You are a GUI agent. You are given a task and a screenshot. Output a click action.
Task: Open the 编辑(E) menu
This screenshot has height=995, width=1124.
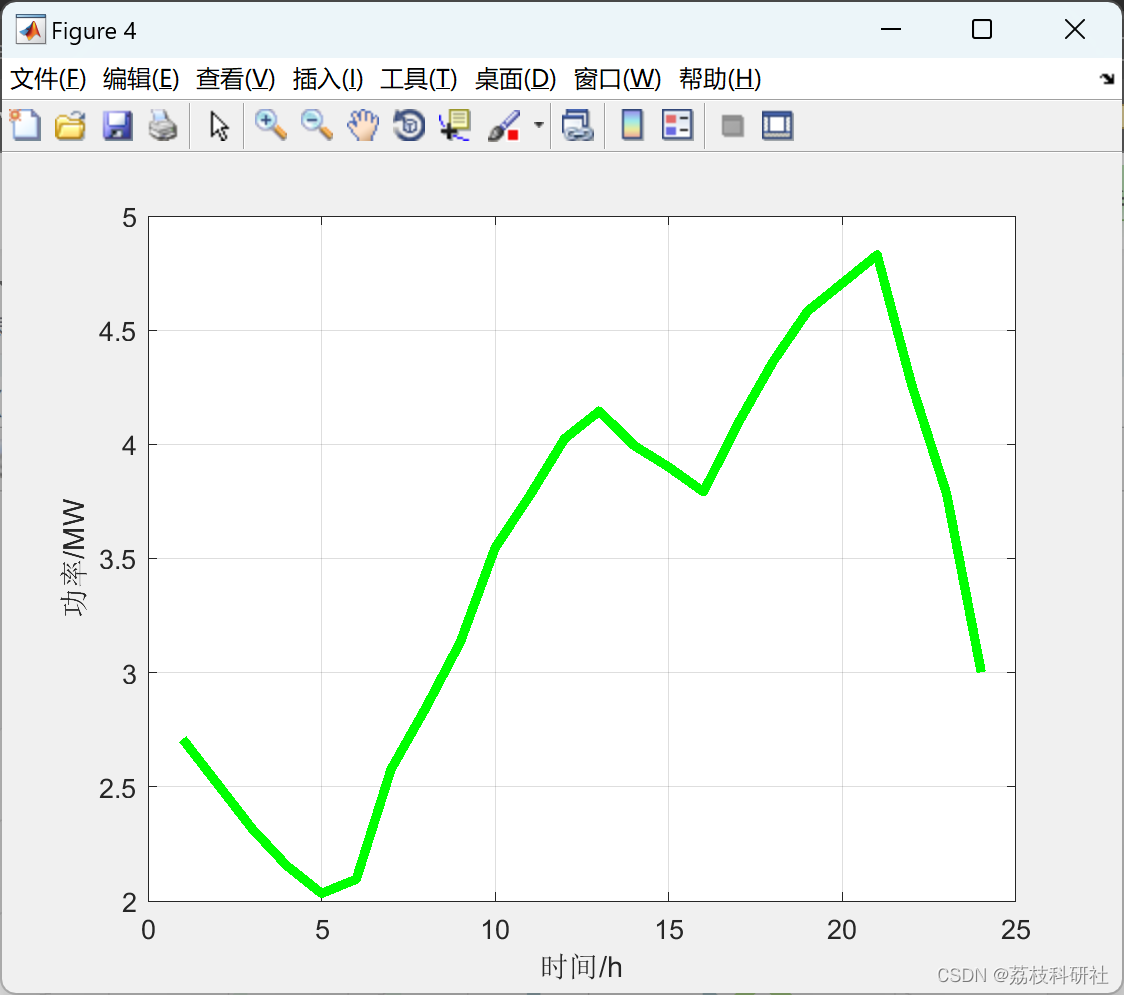[x=141, y=79]
